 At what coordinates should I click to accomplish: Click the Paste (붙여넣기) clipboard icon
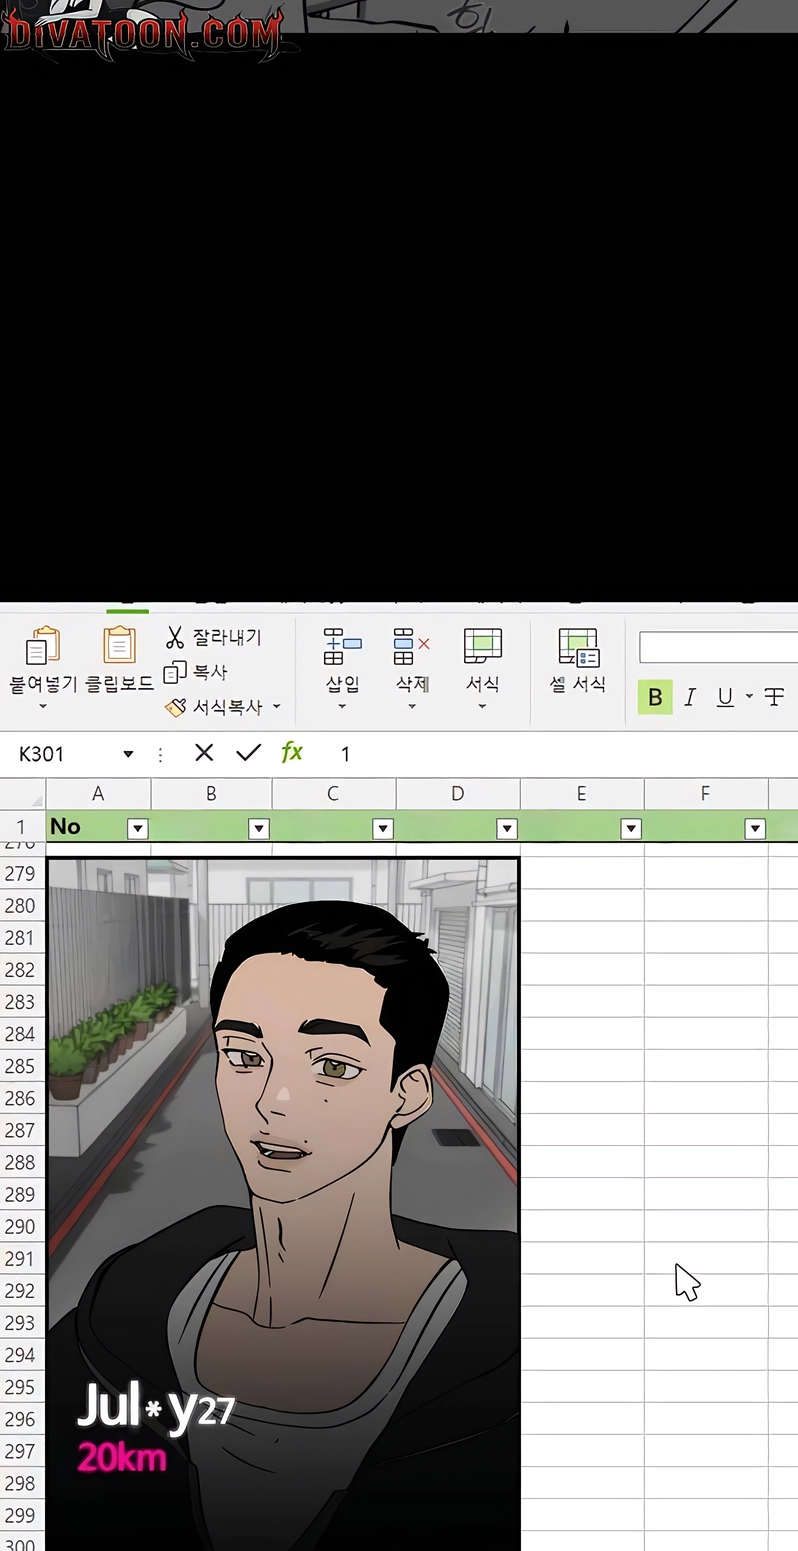point(42,646)
